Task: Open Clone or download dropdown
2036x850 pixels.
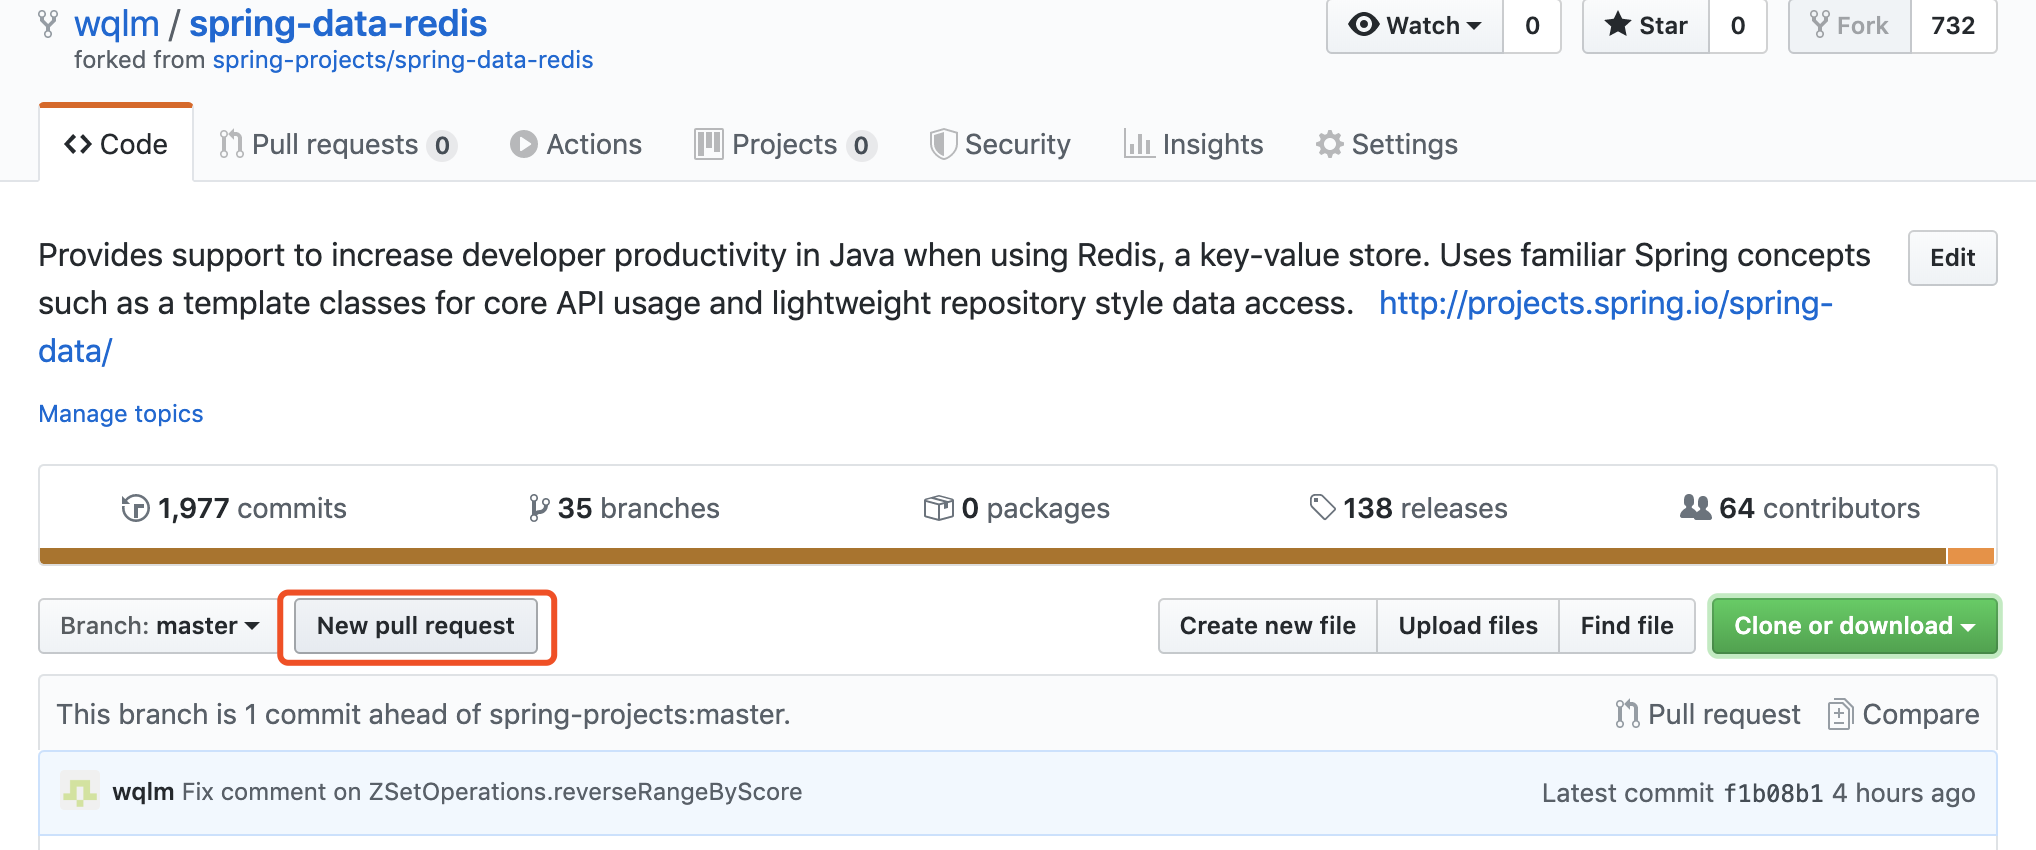Action: point(1855,626)
